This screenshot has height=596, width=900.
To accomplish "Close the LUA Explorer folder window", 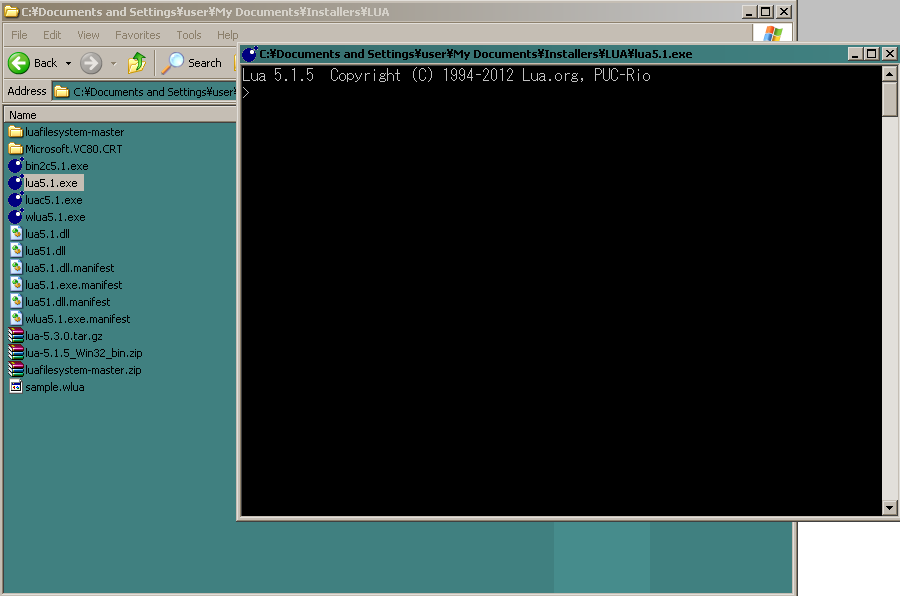I will 785,11.
